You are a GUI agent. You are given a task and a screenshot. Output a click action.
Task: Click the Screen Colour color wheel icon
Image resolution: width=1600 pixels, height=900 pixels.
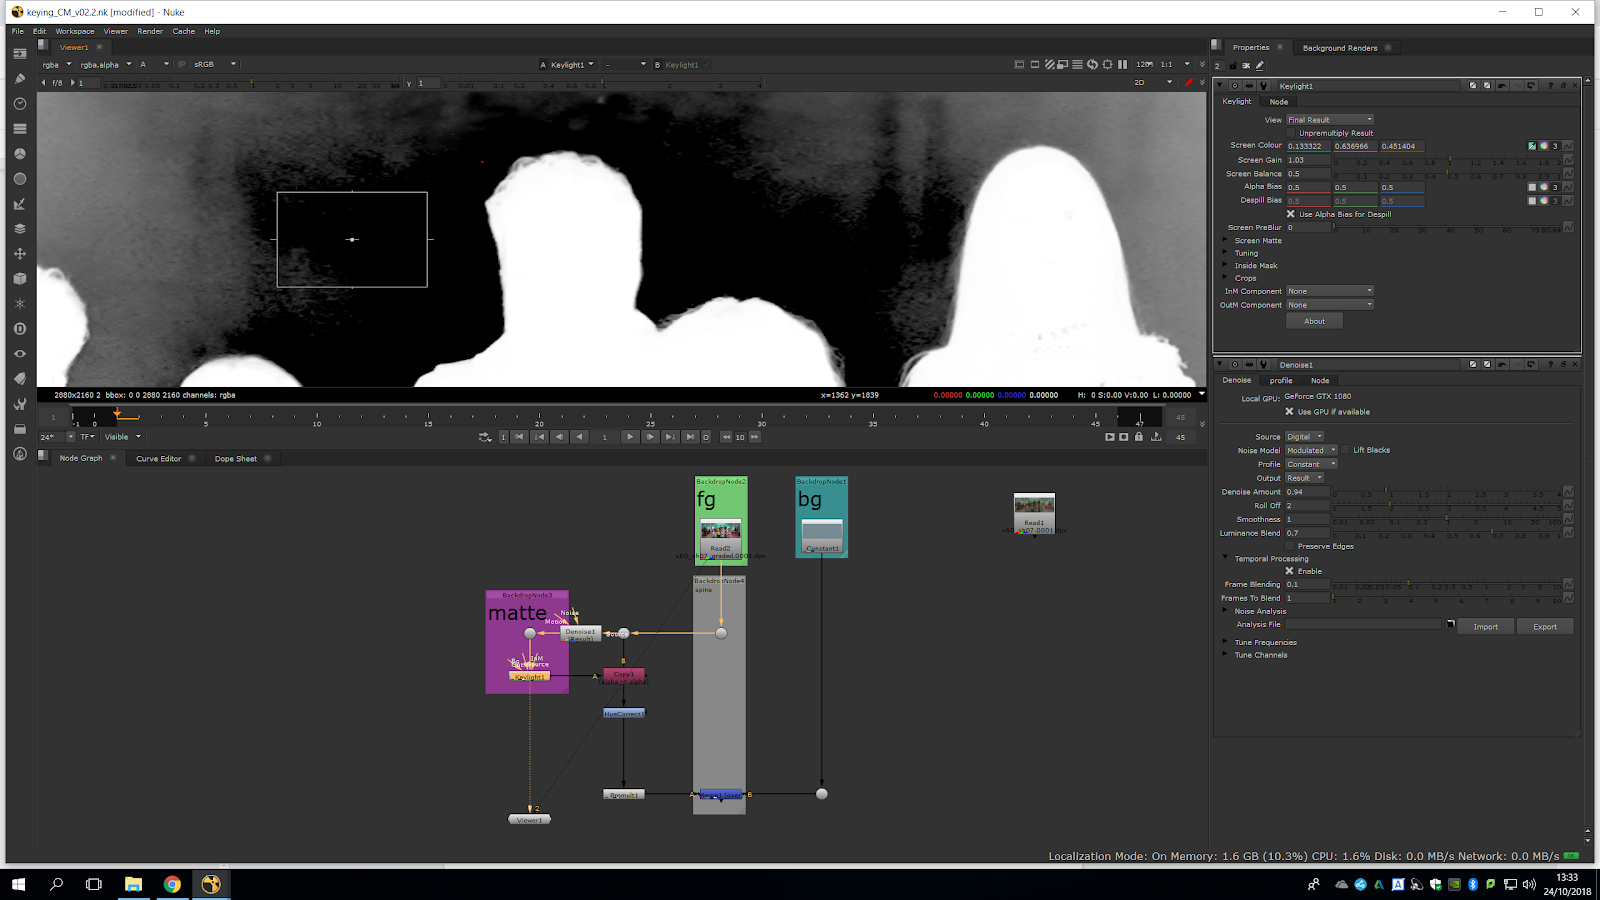[x=1543, y=146]
